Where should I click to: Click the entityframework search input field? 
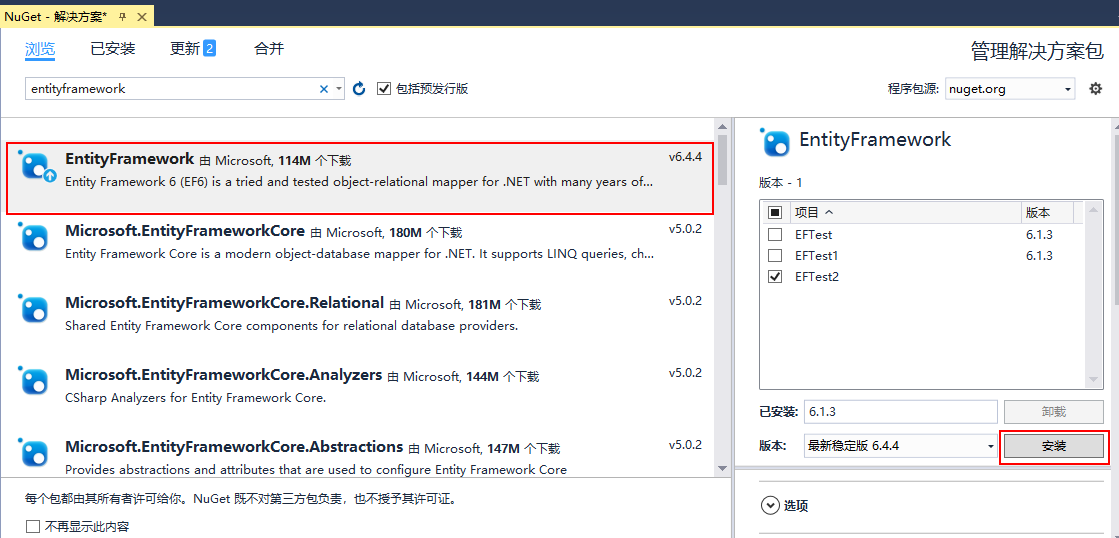[x=171, y=89]
